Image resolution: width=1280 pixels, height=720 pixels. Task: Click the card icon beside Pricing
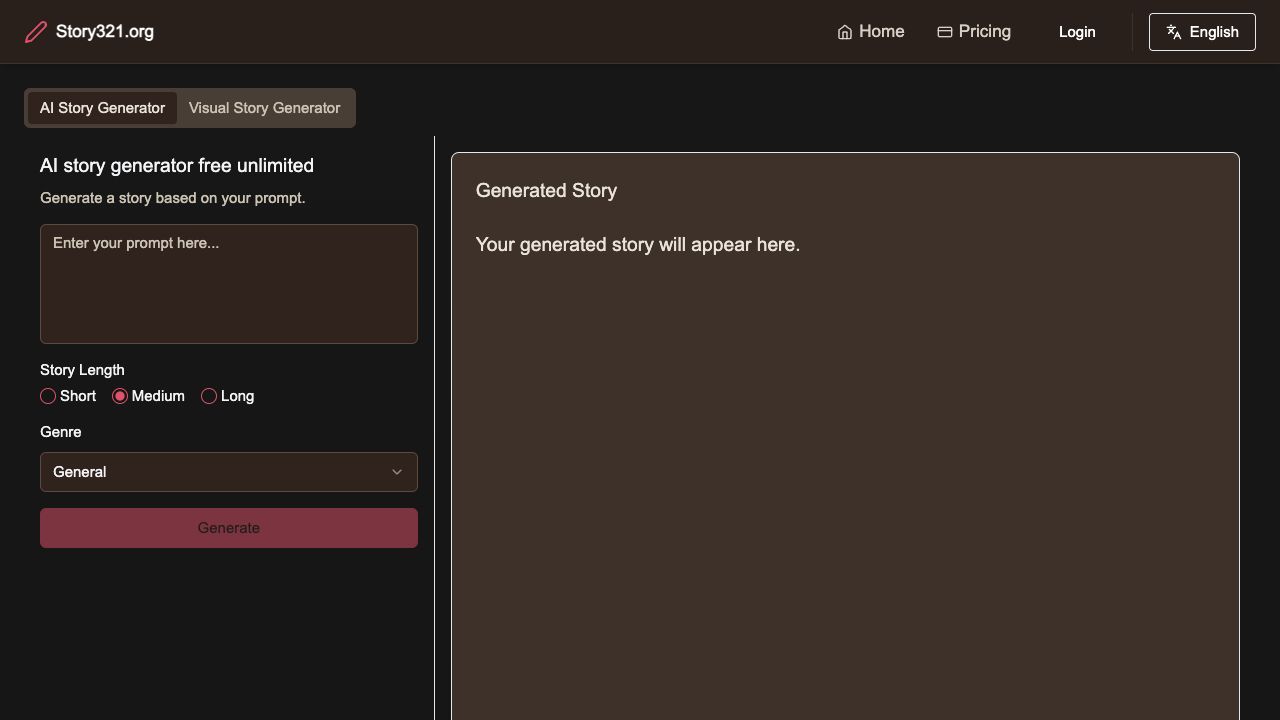tap(944, 32)
